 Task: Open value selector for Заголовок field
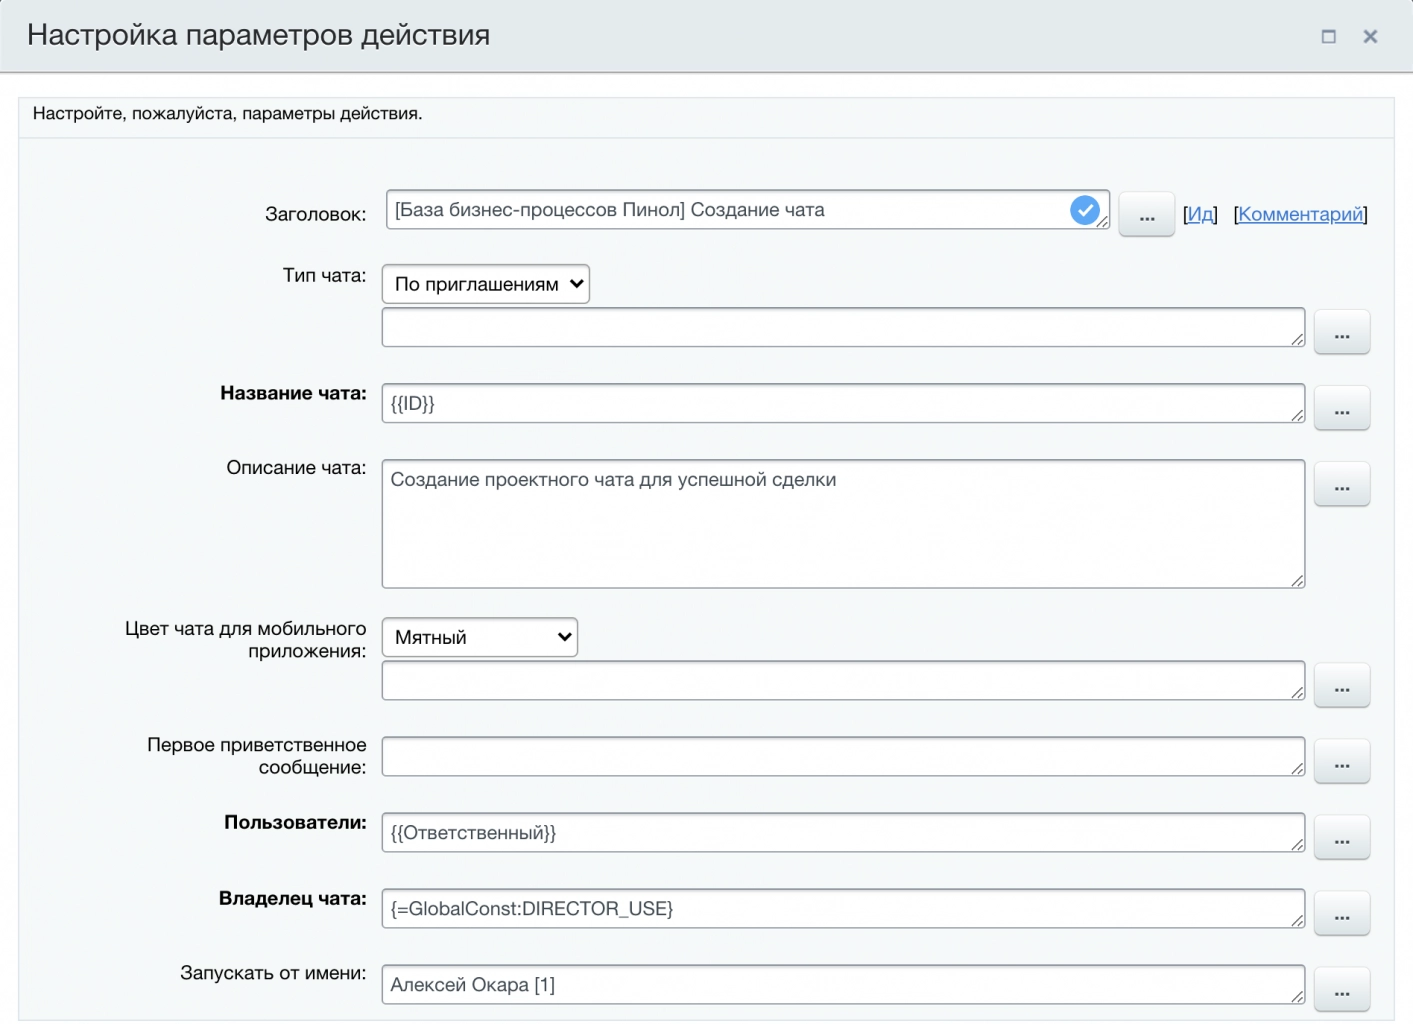pos(1146,214)
